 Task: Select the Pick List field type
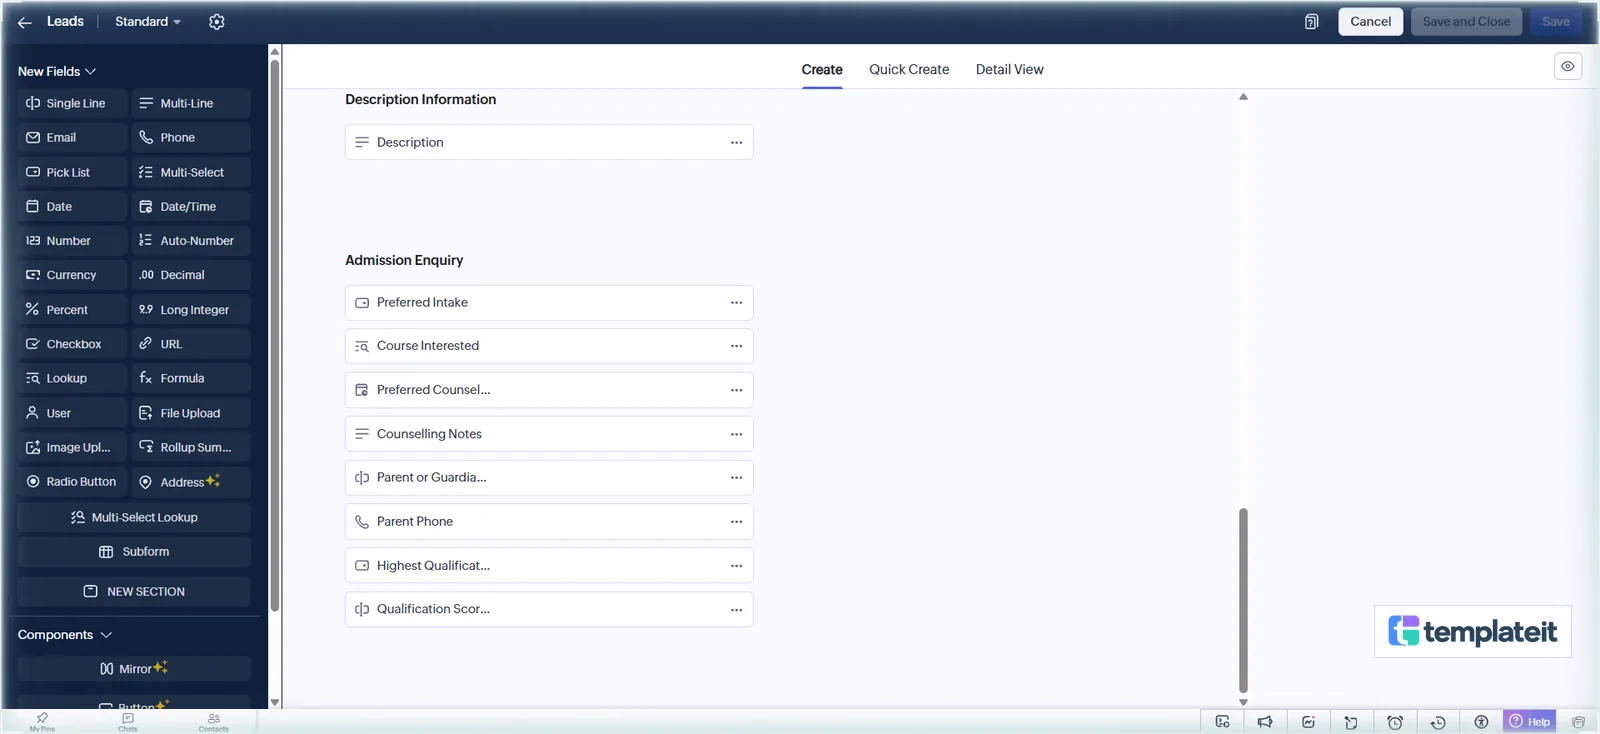point(72,173)
